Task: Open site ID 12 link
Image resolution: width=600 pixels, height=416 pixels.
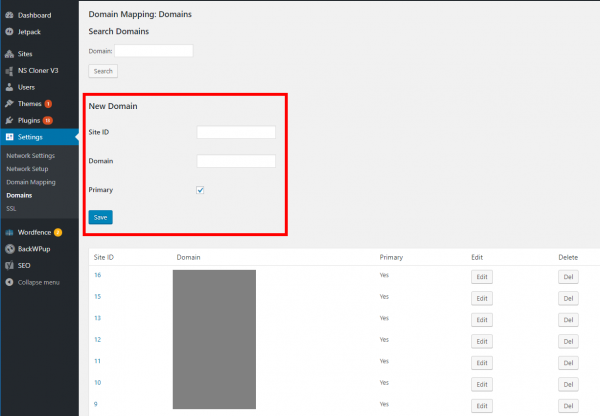Action: 98,339
